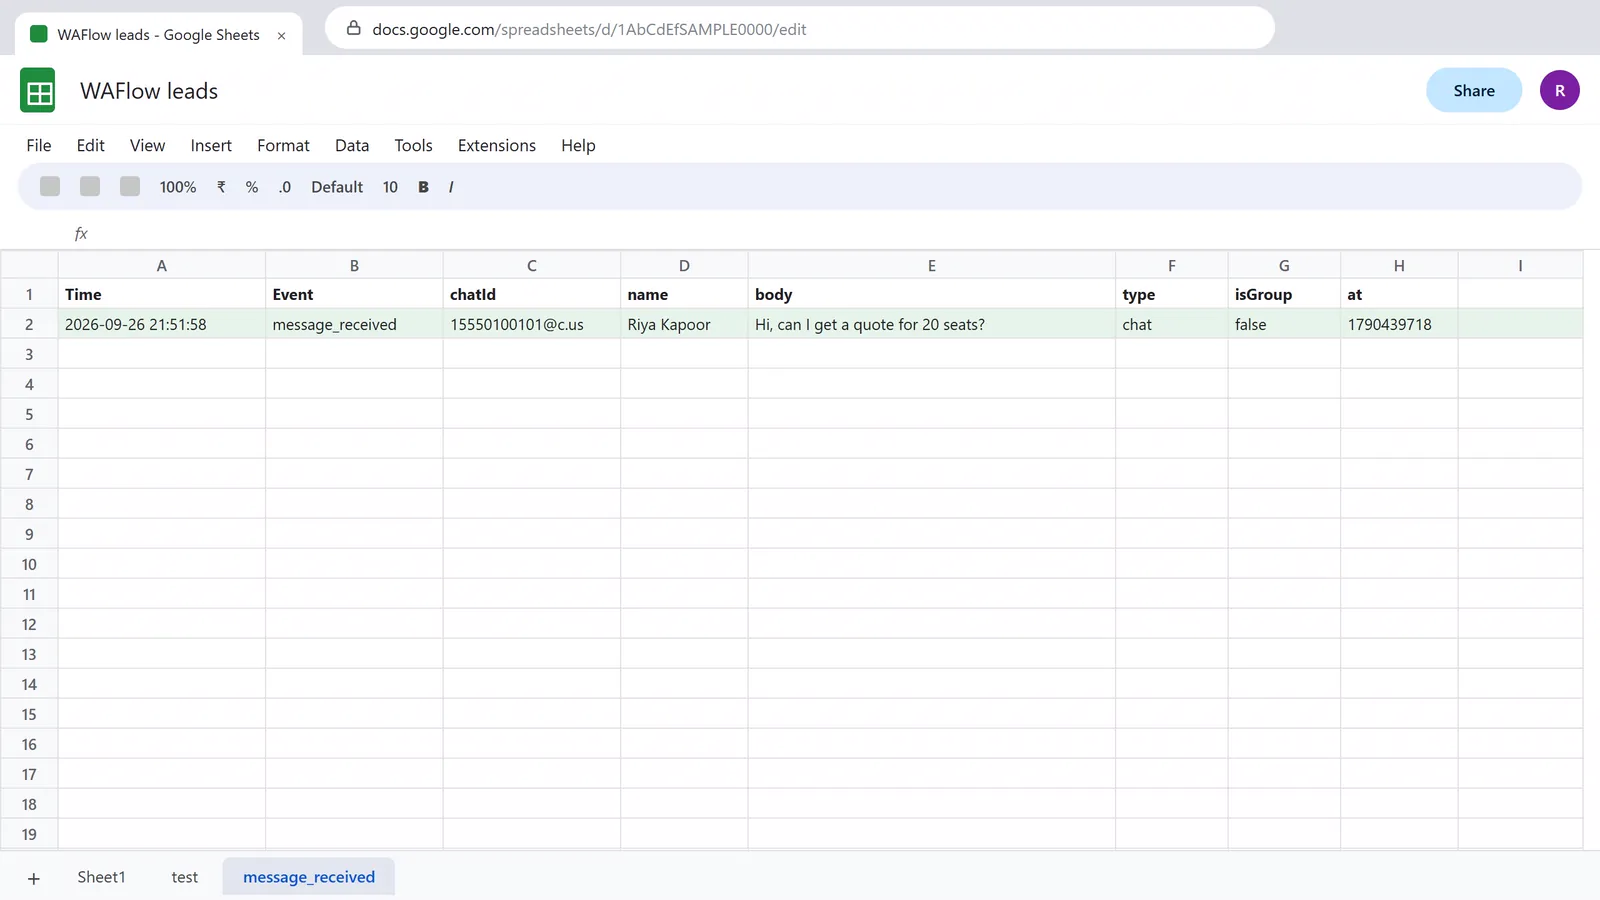Select cell '15550100101@c.us'
Screen dimensions: 1600x900
point(532,324)
